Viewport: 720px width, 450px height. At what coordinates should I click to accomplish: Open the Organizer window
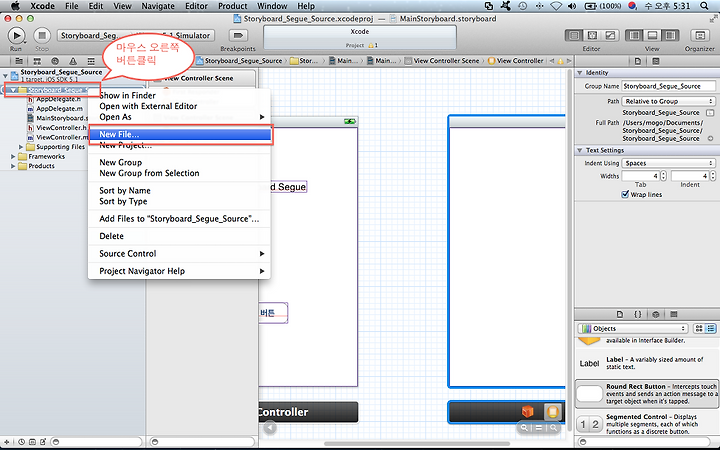coord(700,35)
